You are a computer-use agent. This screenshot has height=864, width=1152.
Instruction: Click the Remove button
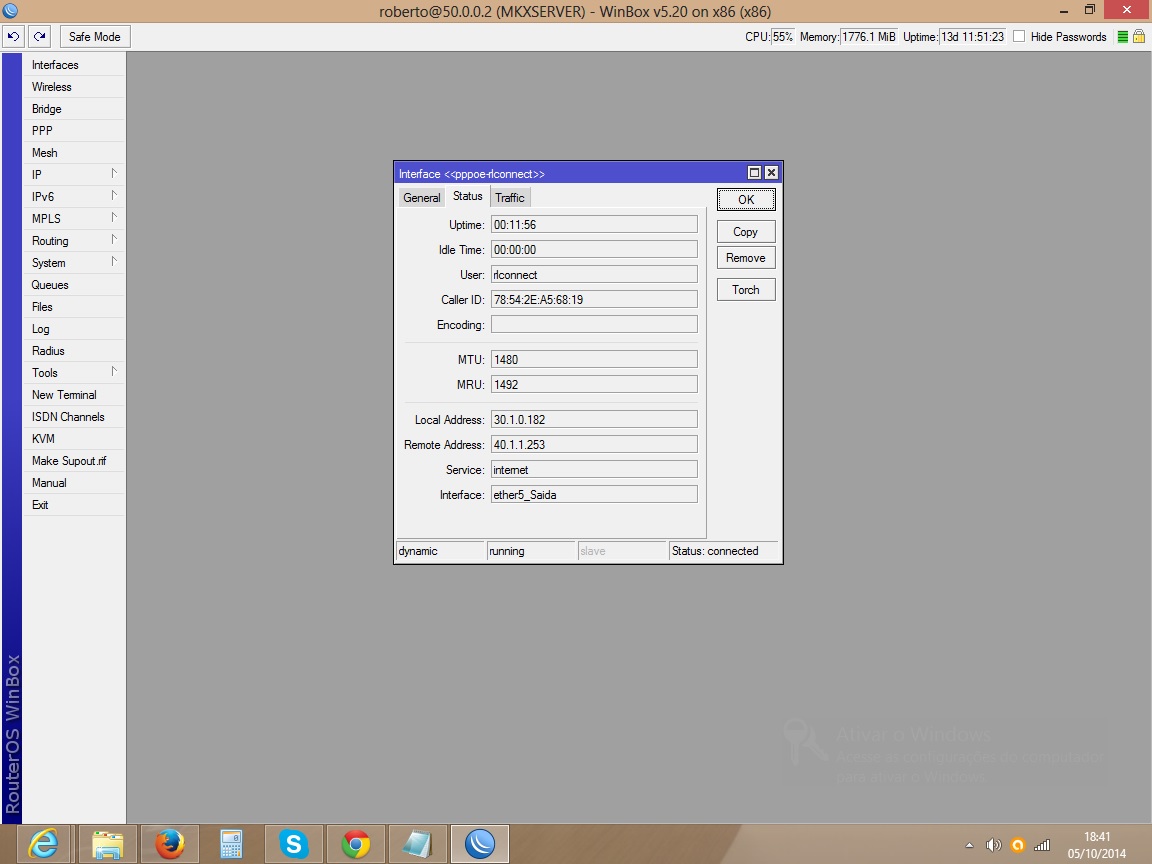click(746, 258)
